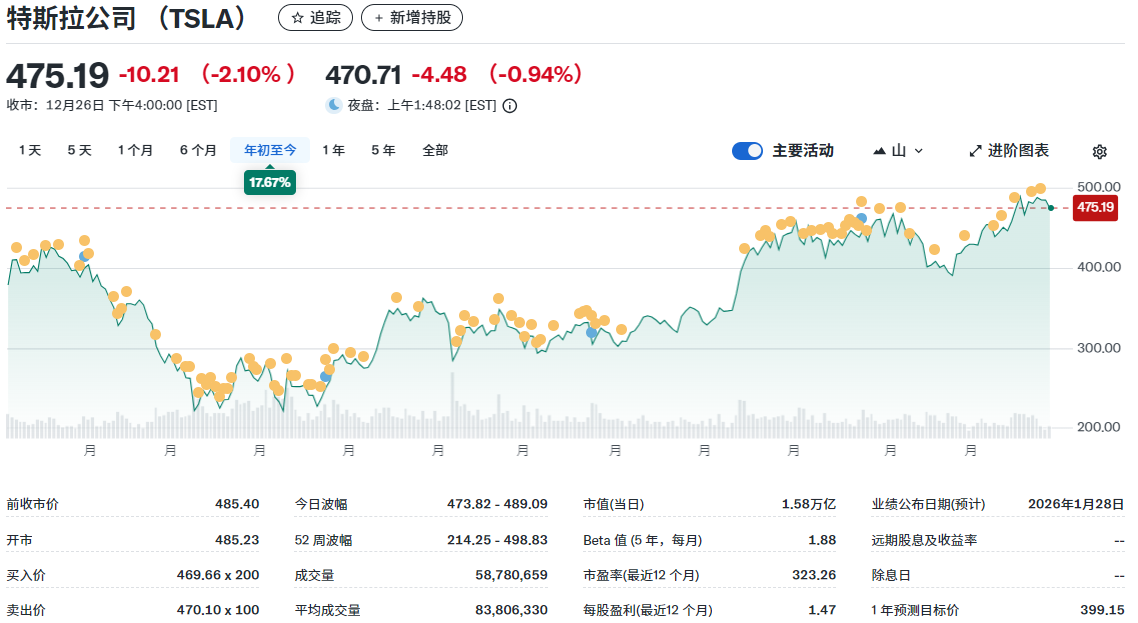Select the 1个月 time range tab
The width and height of the screenshot is (1138, 623).
coord(135,149)
